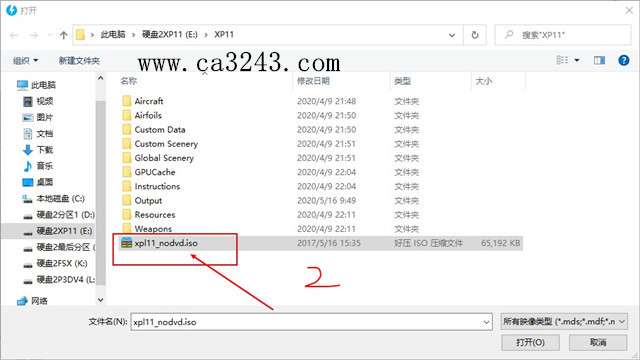Click the sidebar scrollbar up arrow

[100, 78]
